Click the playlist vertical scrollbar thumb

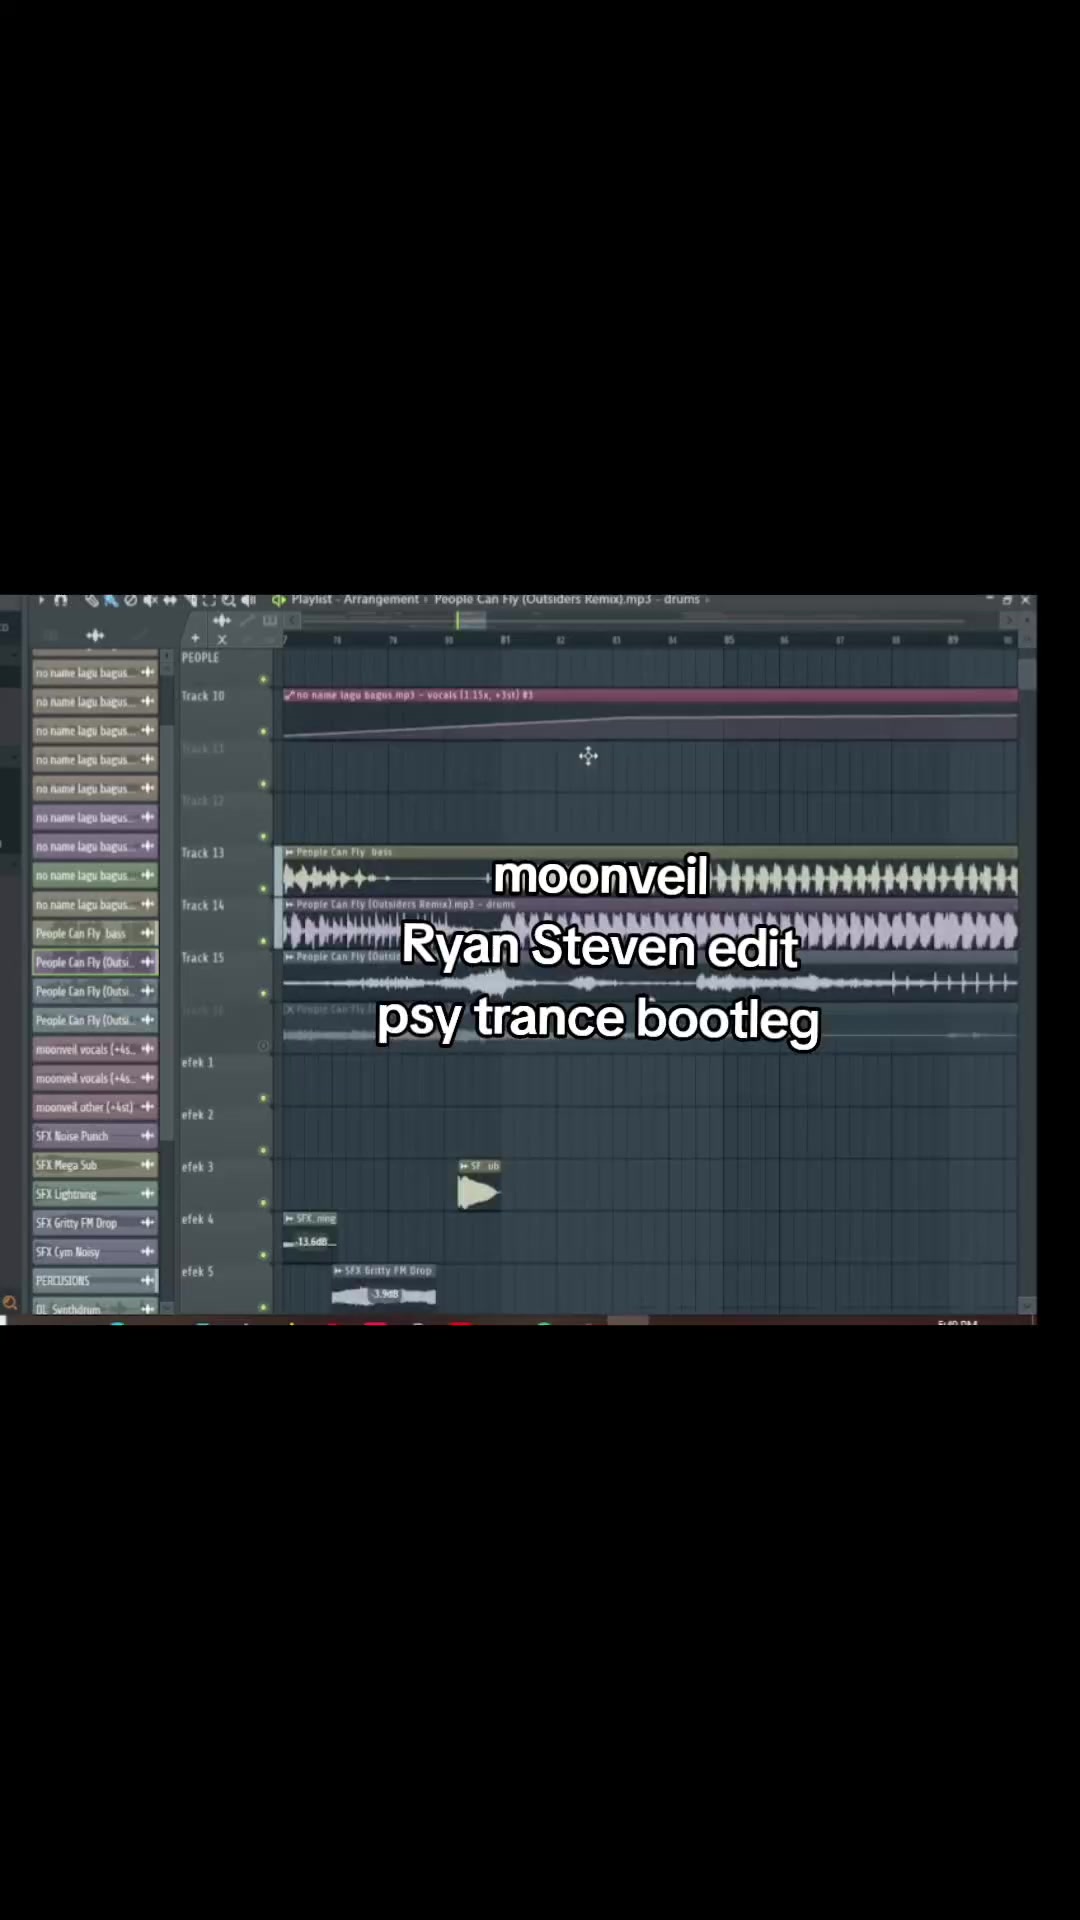[x=1026, y=674]
